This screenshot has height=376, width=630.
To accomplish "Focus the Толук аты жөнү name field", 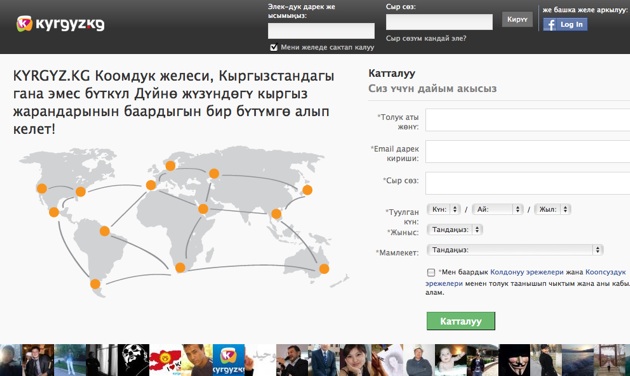I will (528, 120).
